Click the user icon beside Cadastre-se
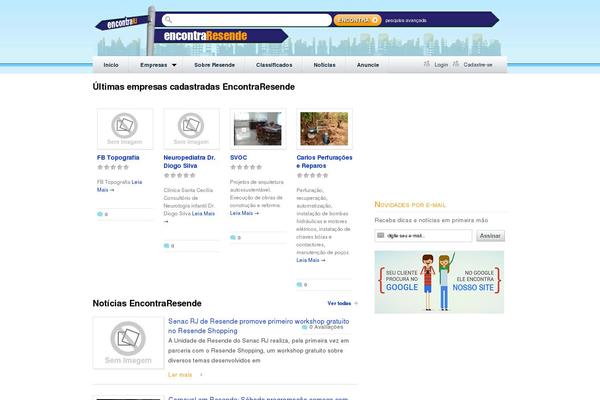 [x=456, y=64]
